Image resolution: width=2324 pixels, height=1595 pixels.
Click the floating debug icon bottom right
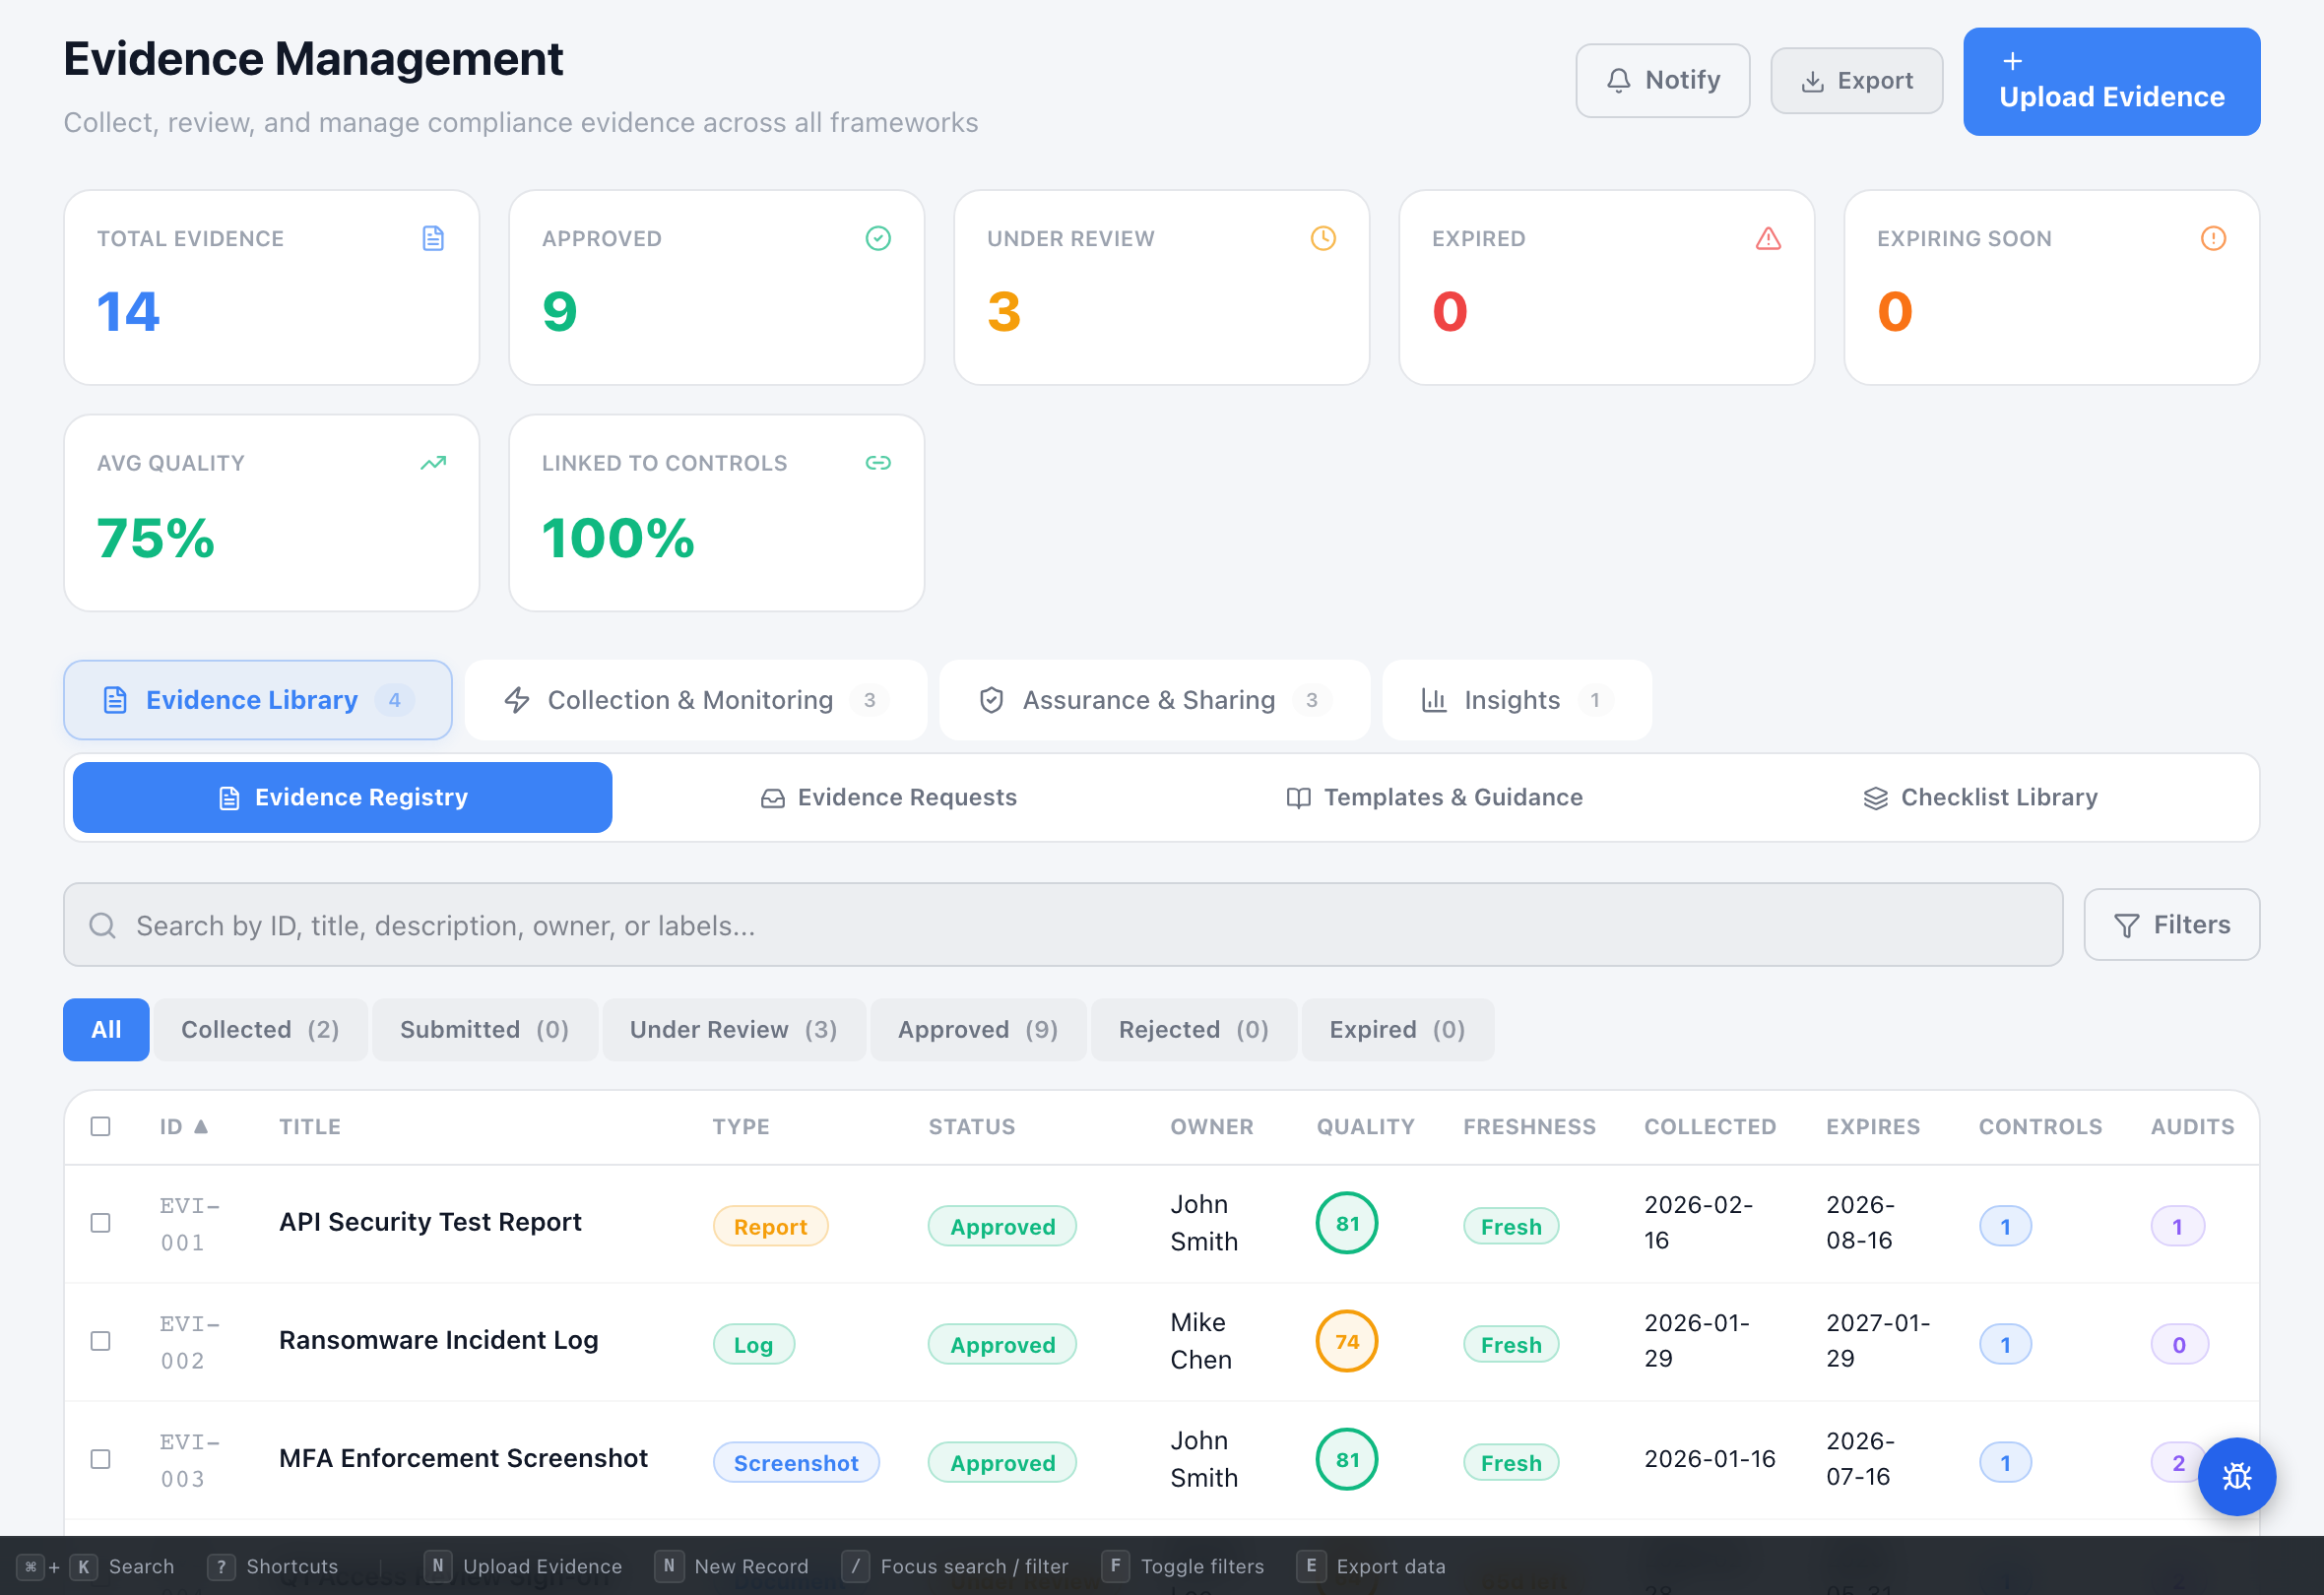(2237, 1477)
